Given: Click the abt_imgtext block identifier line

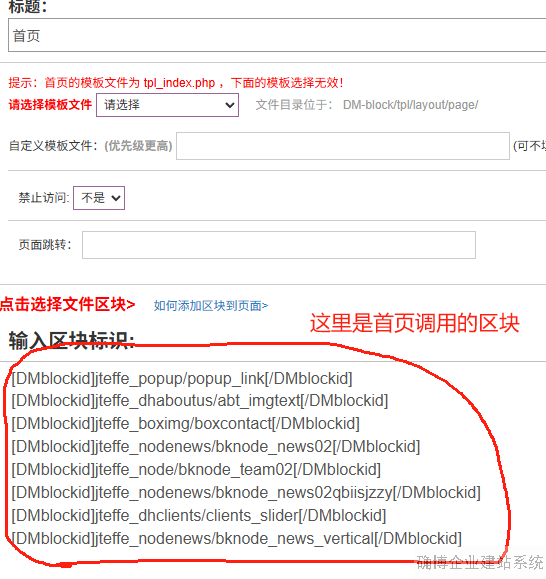Looking at the screenshot, I should tap(200, 401).
